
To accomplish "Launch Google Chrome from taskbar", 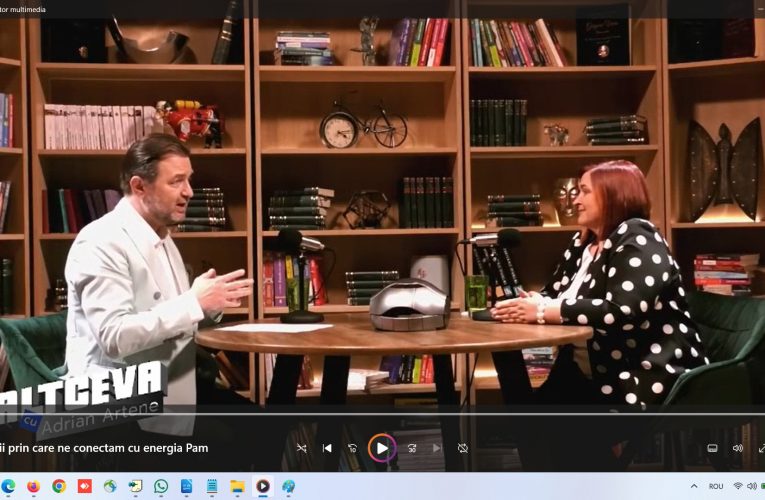I will 59,486.
